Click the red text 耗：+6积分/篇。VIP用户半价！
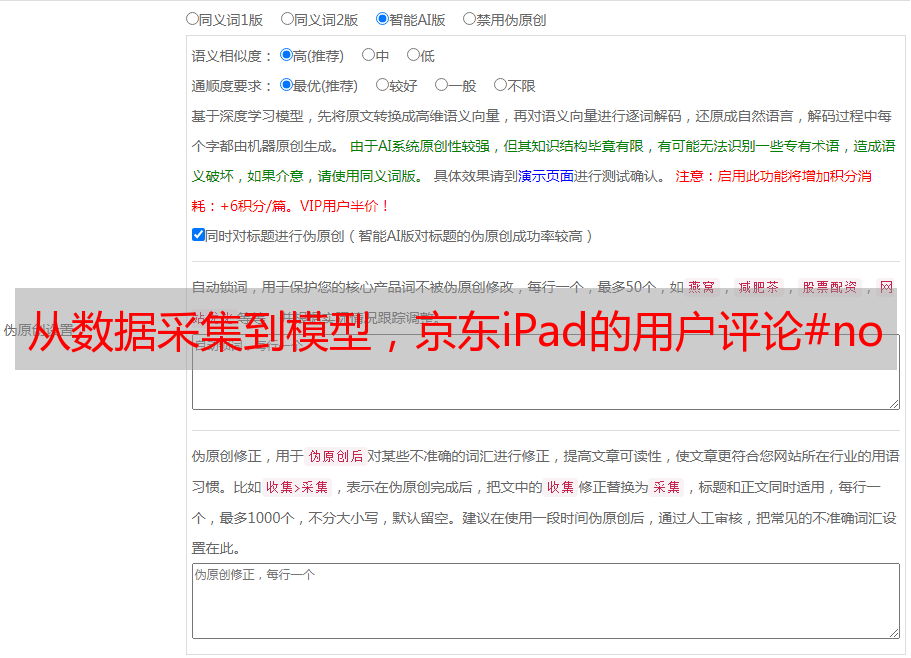911x658 pixels. [290, 206]
